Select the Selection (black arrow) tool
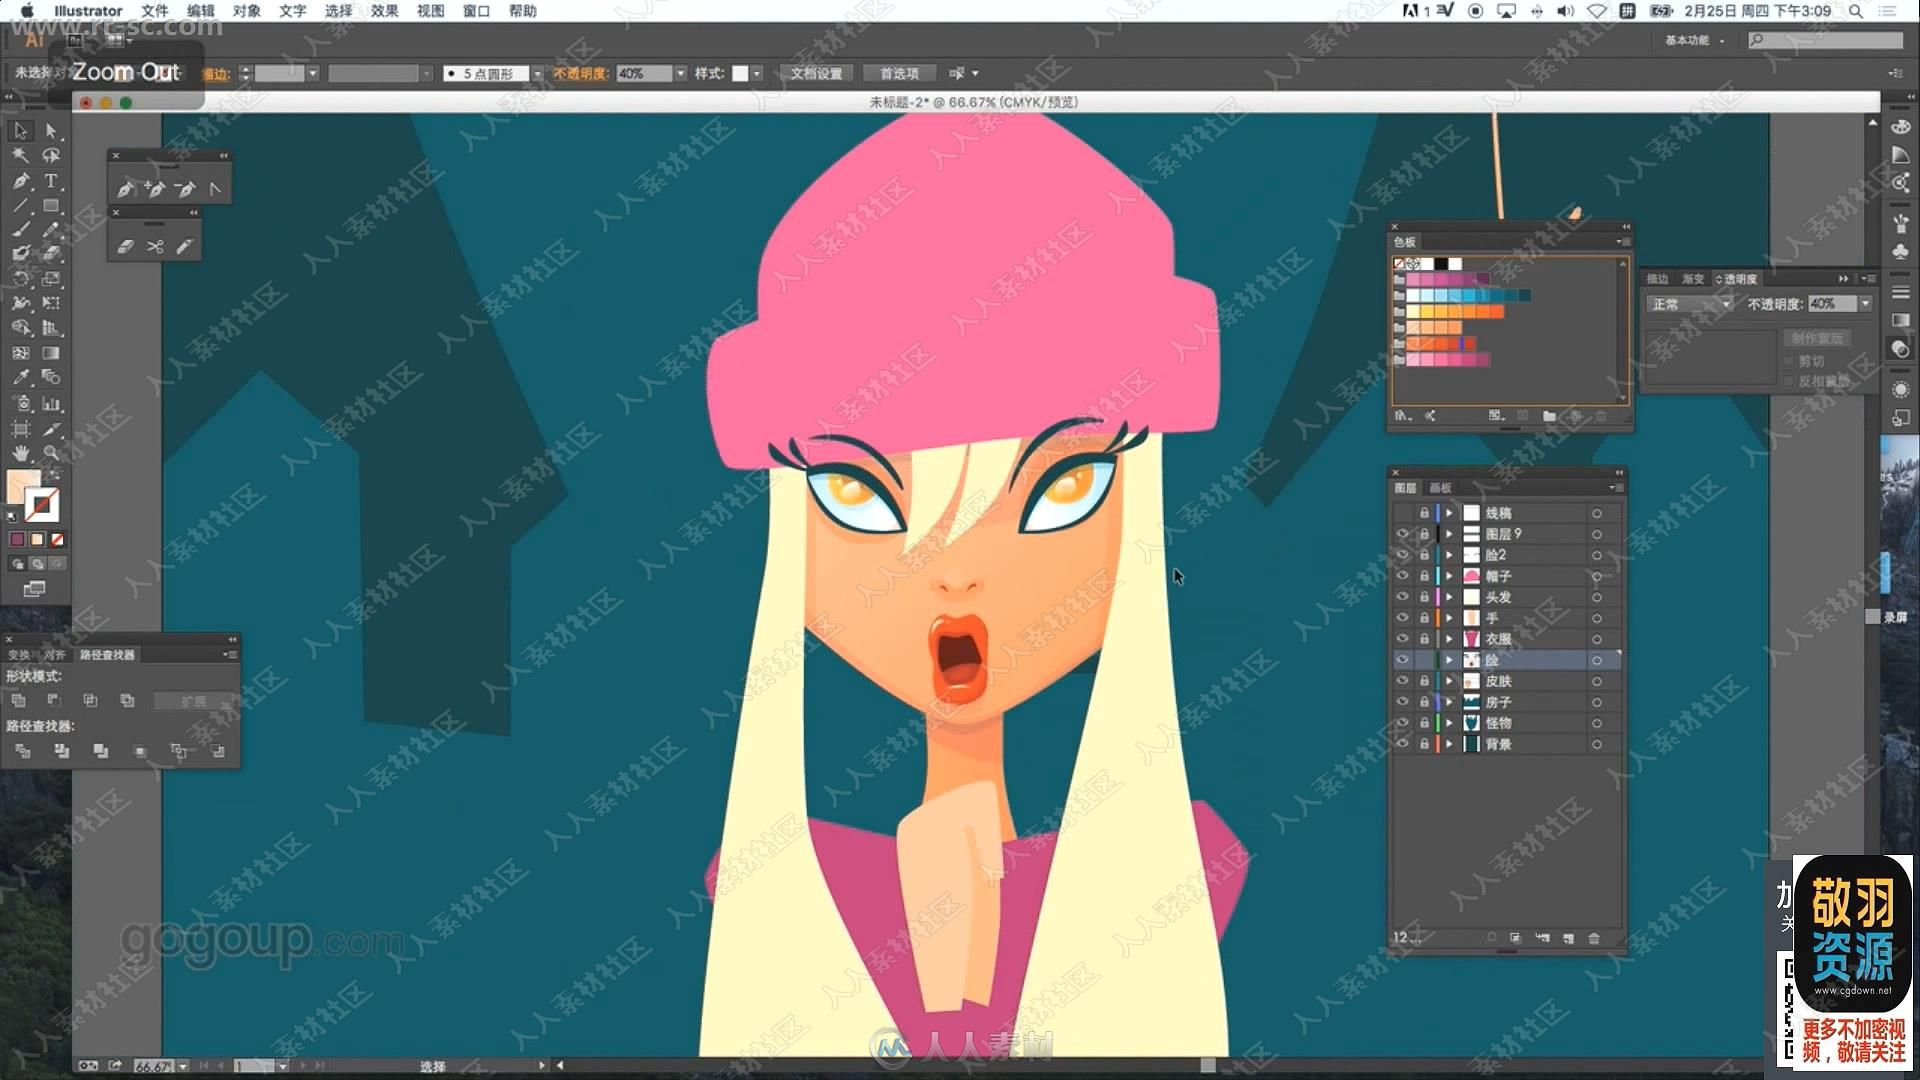This screenshot has width=1920, height=1080. point(20,131)
